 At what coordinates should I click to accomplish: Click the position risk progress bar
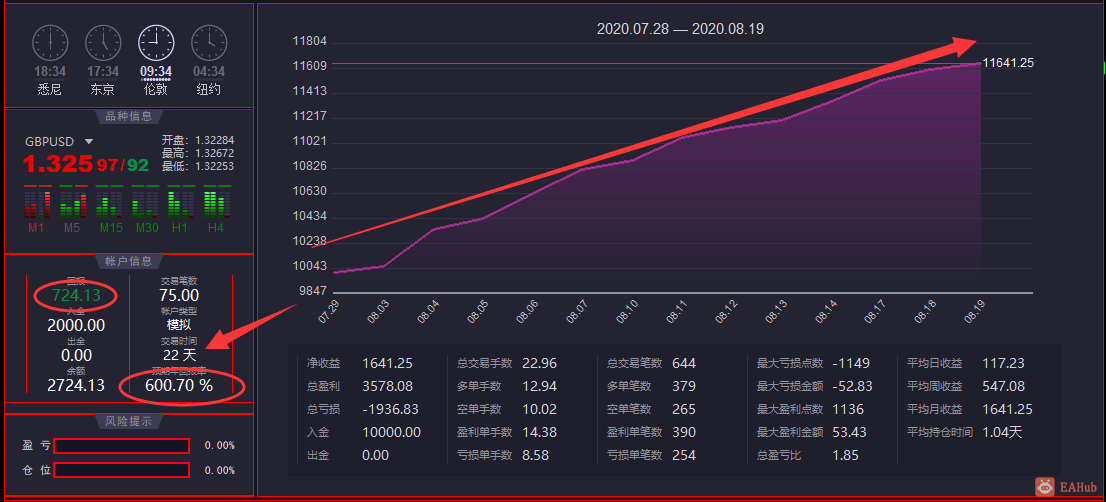121,470
